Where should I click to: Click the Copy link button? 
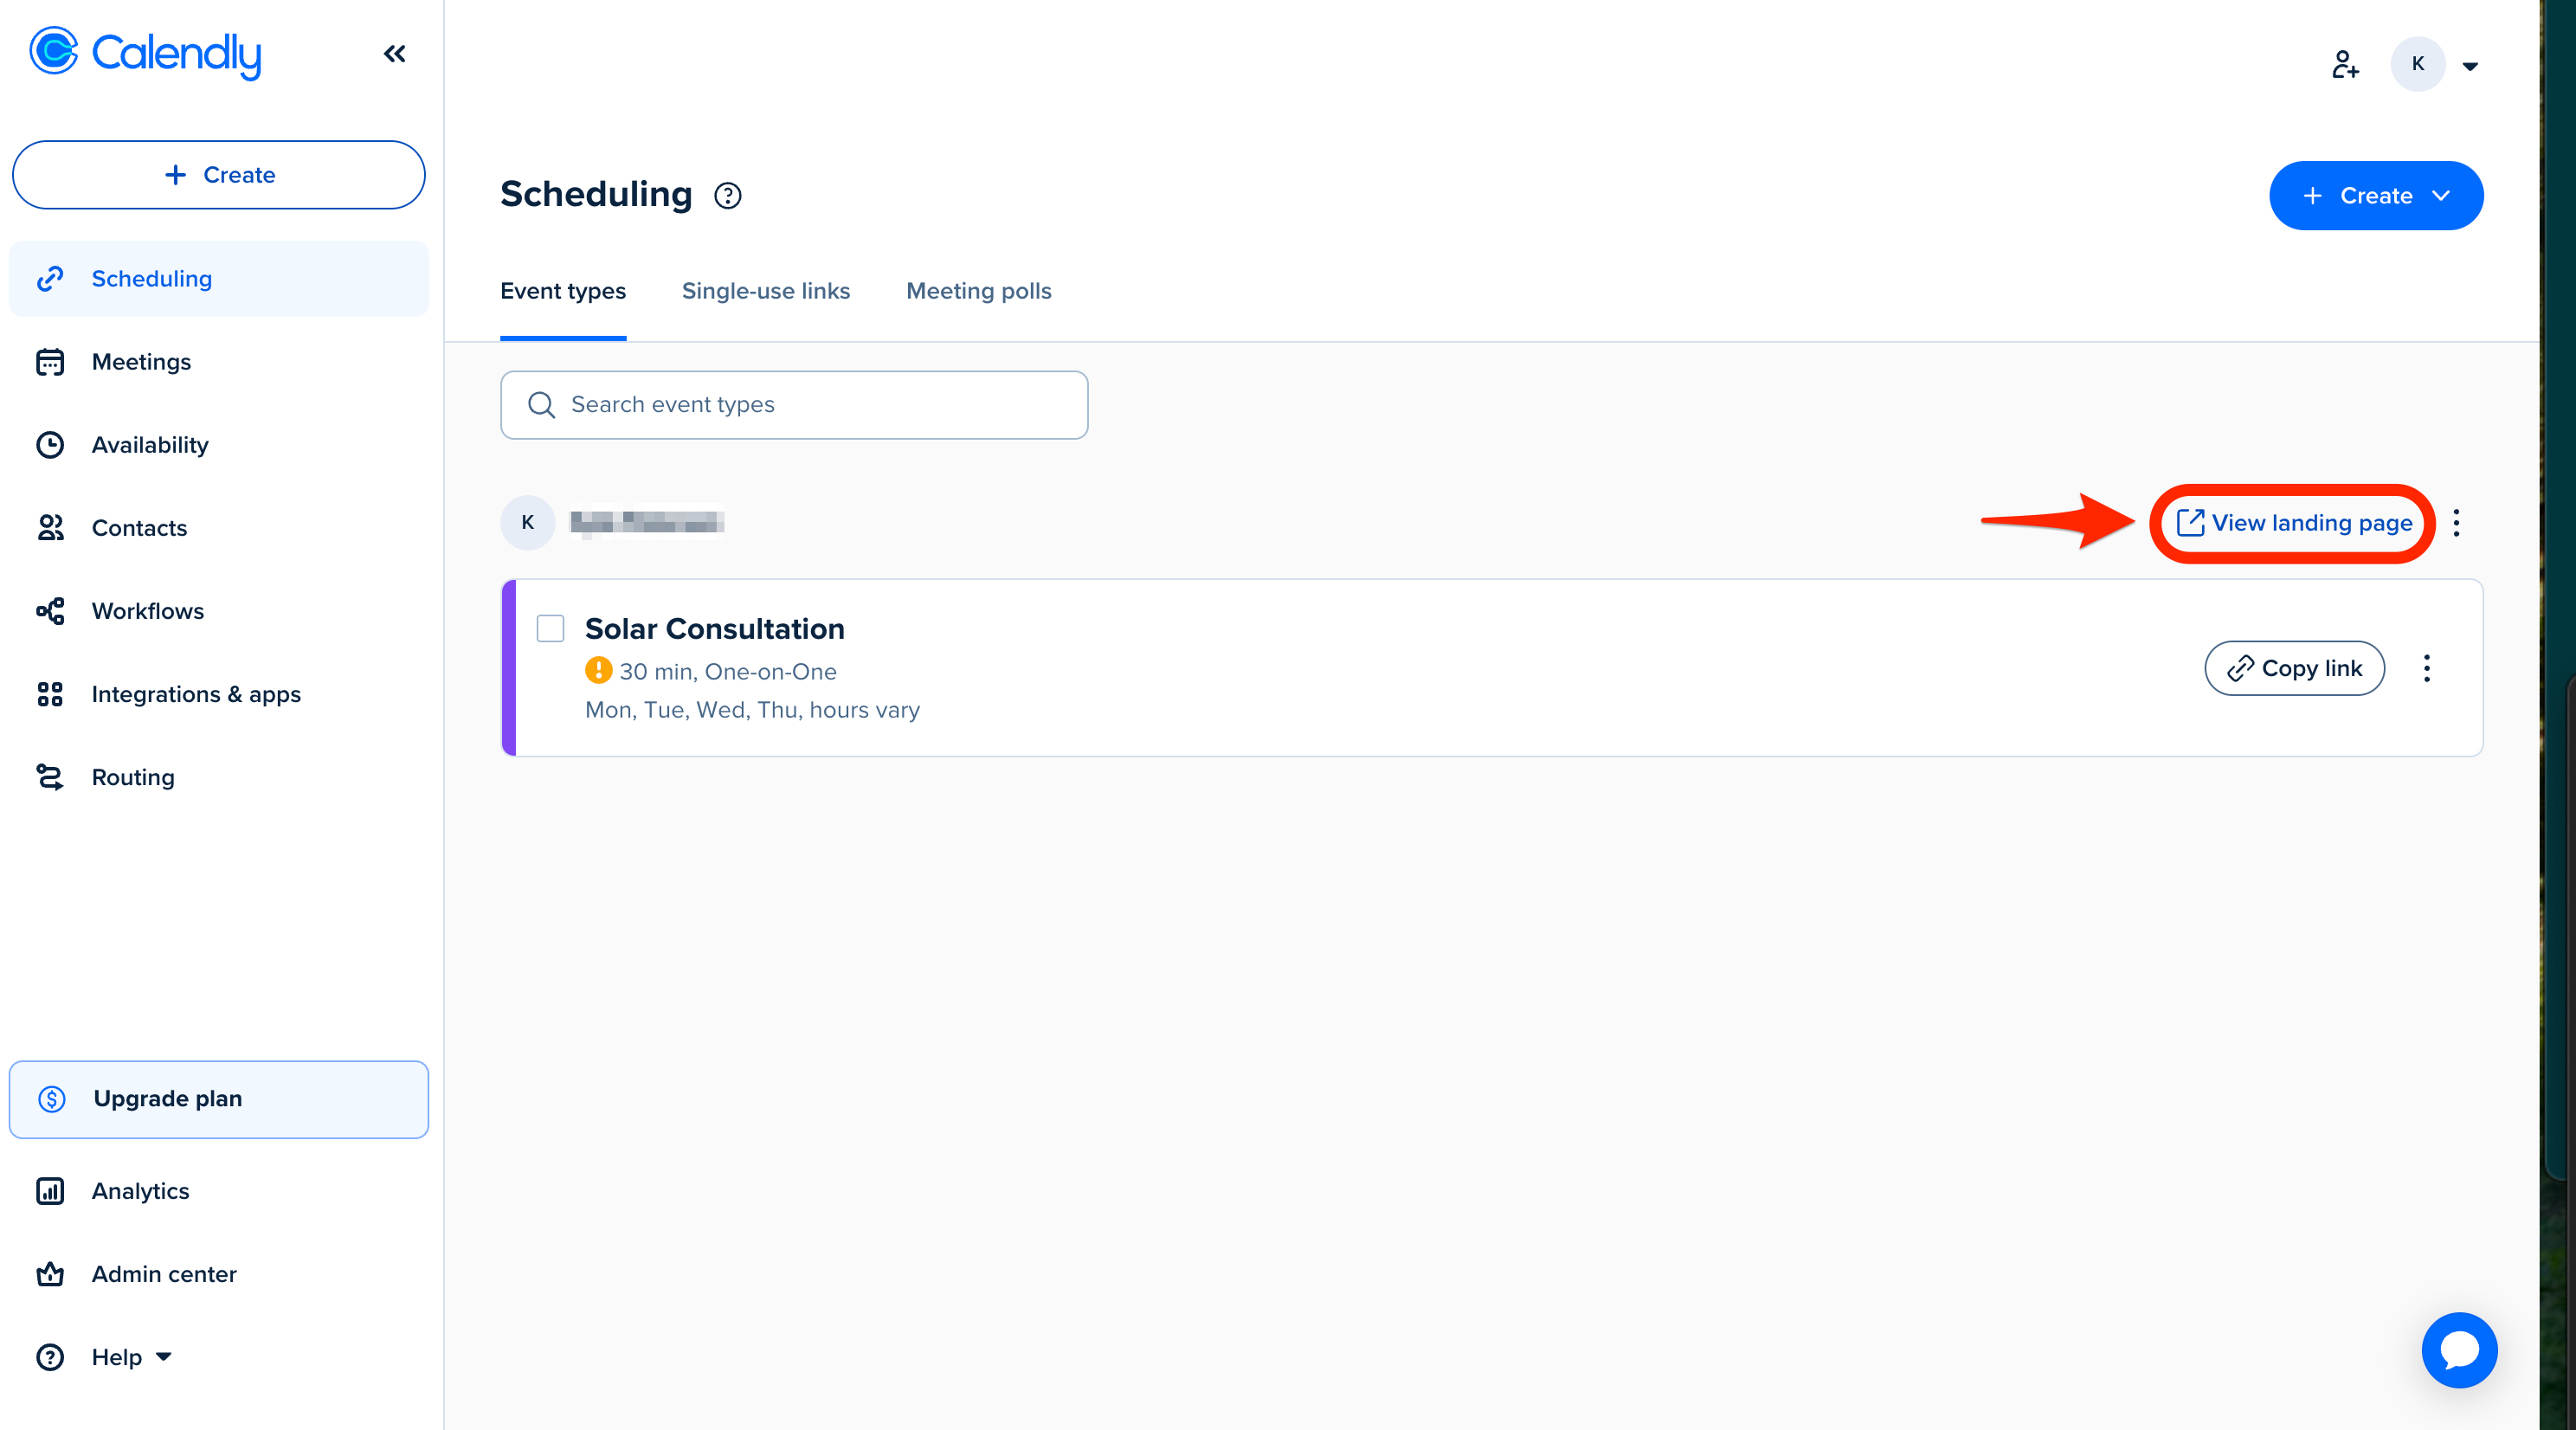(2294, 668)
